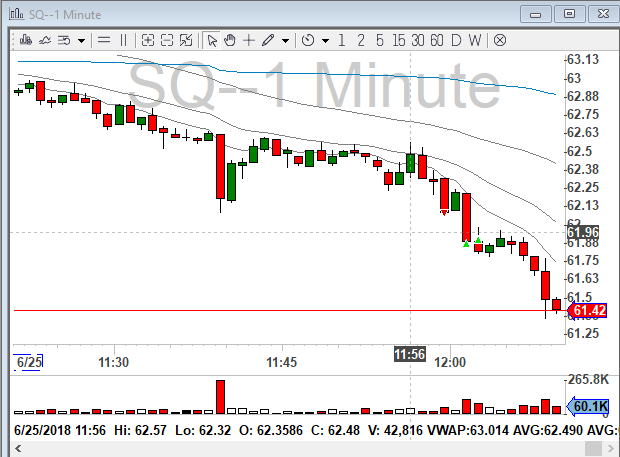Image resolution: width=620 pixels, height=457 pixels.
Task: Open the chart type bars icon
Action: tap(26, 40)
